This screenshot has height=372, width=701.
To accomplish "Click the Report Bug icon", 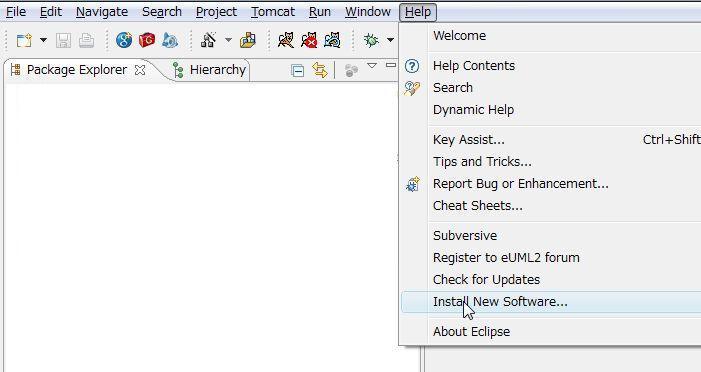I will tap(412, 184).
